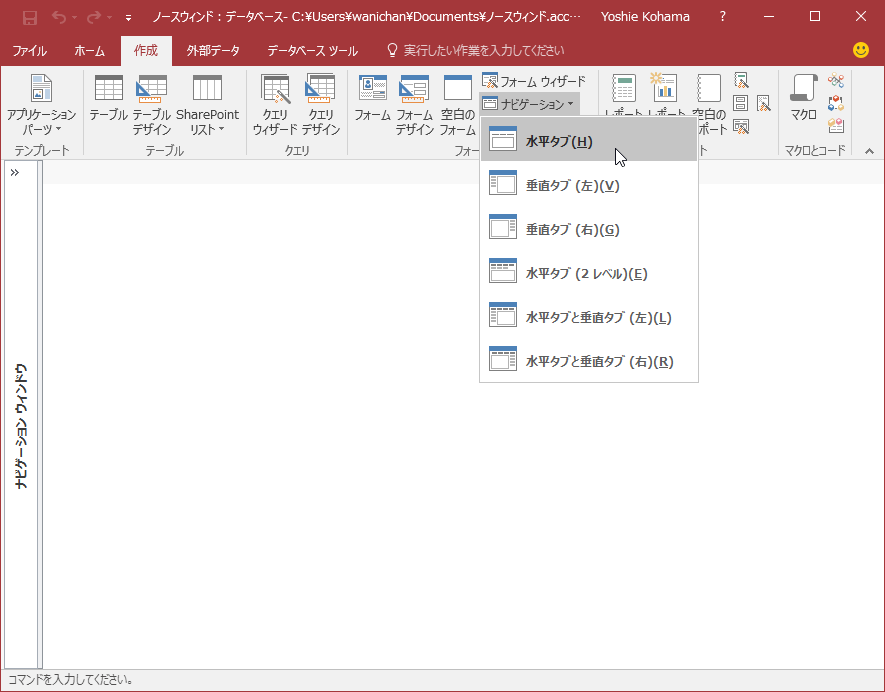
Task: Choose 垂直タブ (左)(V) layout
Action: tap(589, 185)
